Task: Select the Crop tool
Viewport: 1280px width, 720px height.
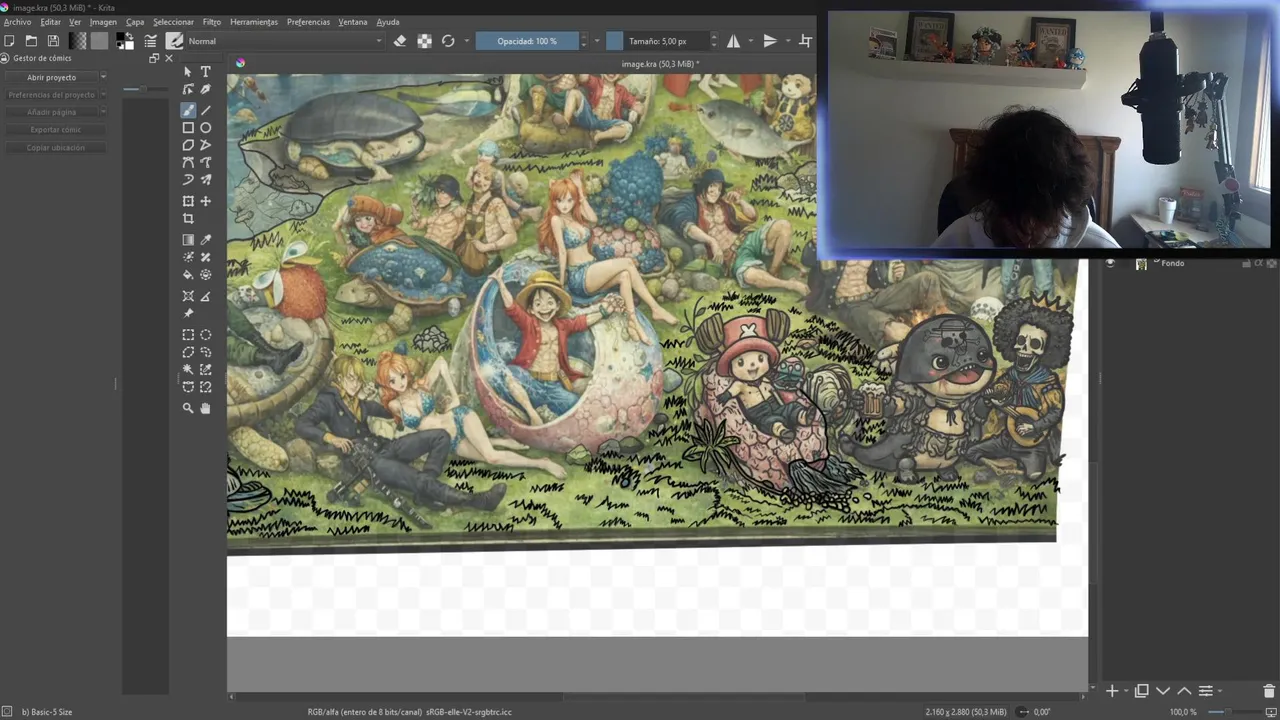Action: click(x=188, y=219)
